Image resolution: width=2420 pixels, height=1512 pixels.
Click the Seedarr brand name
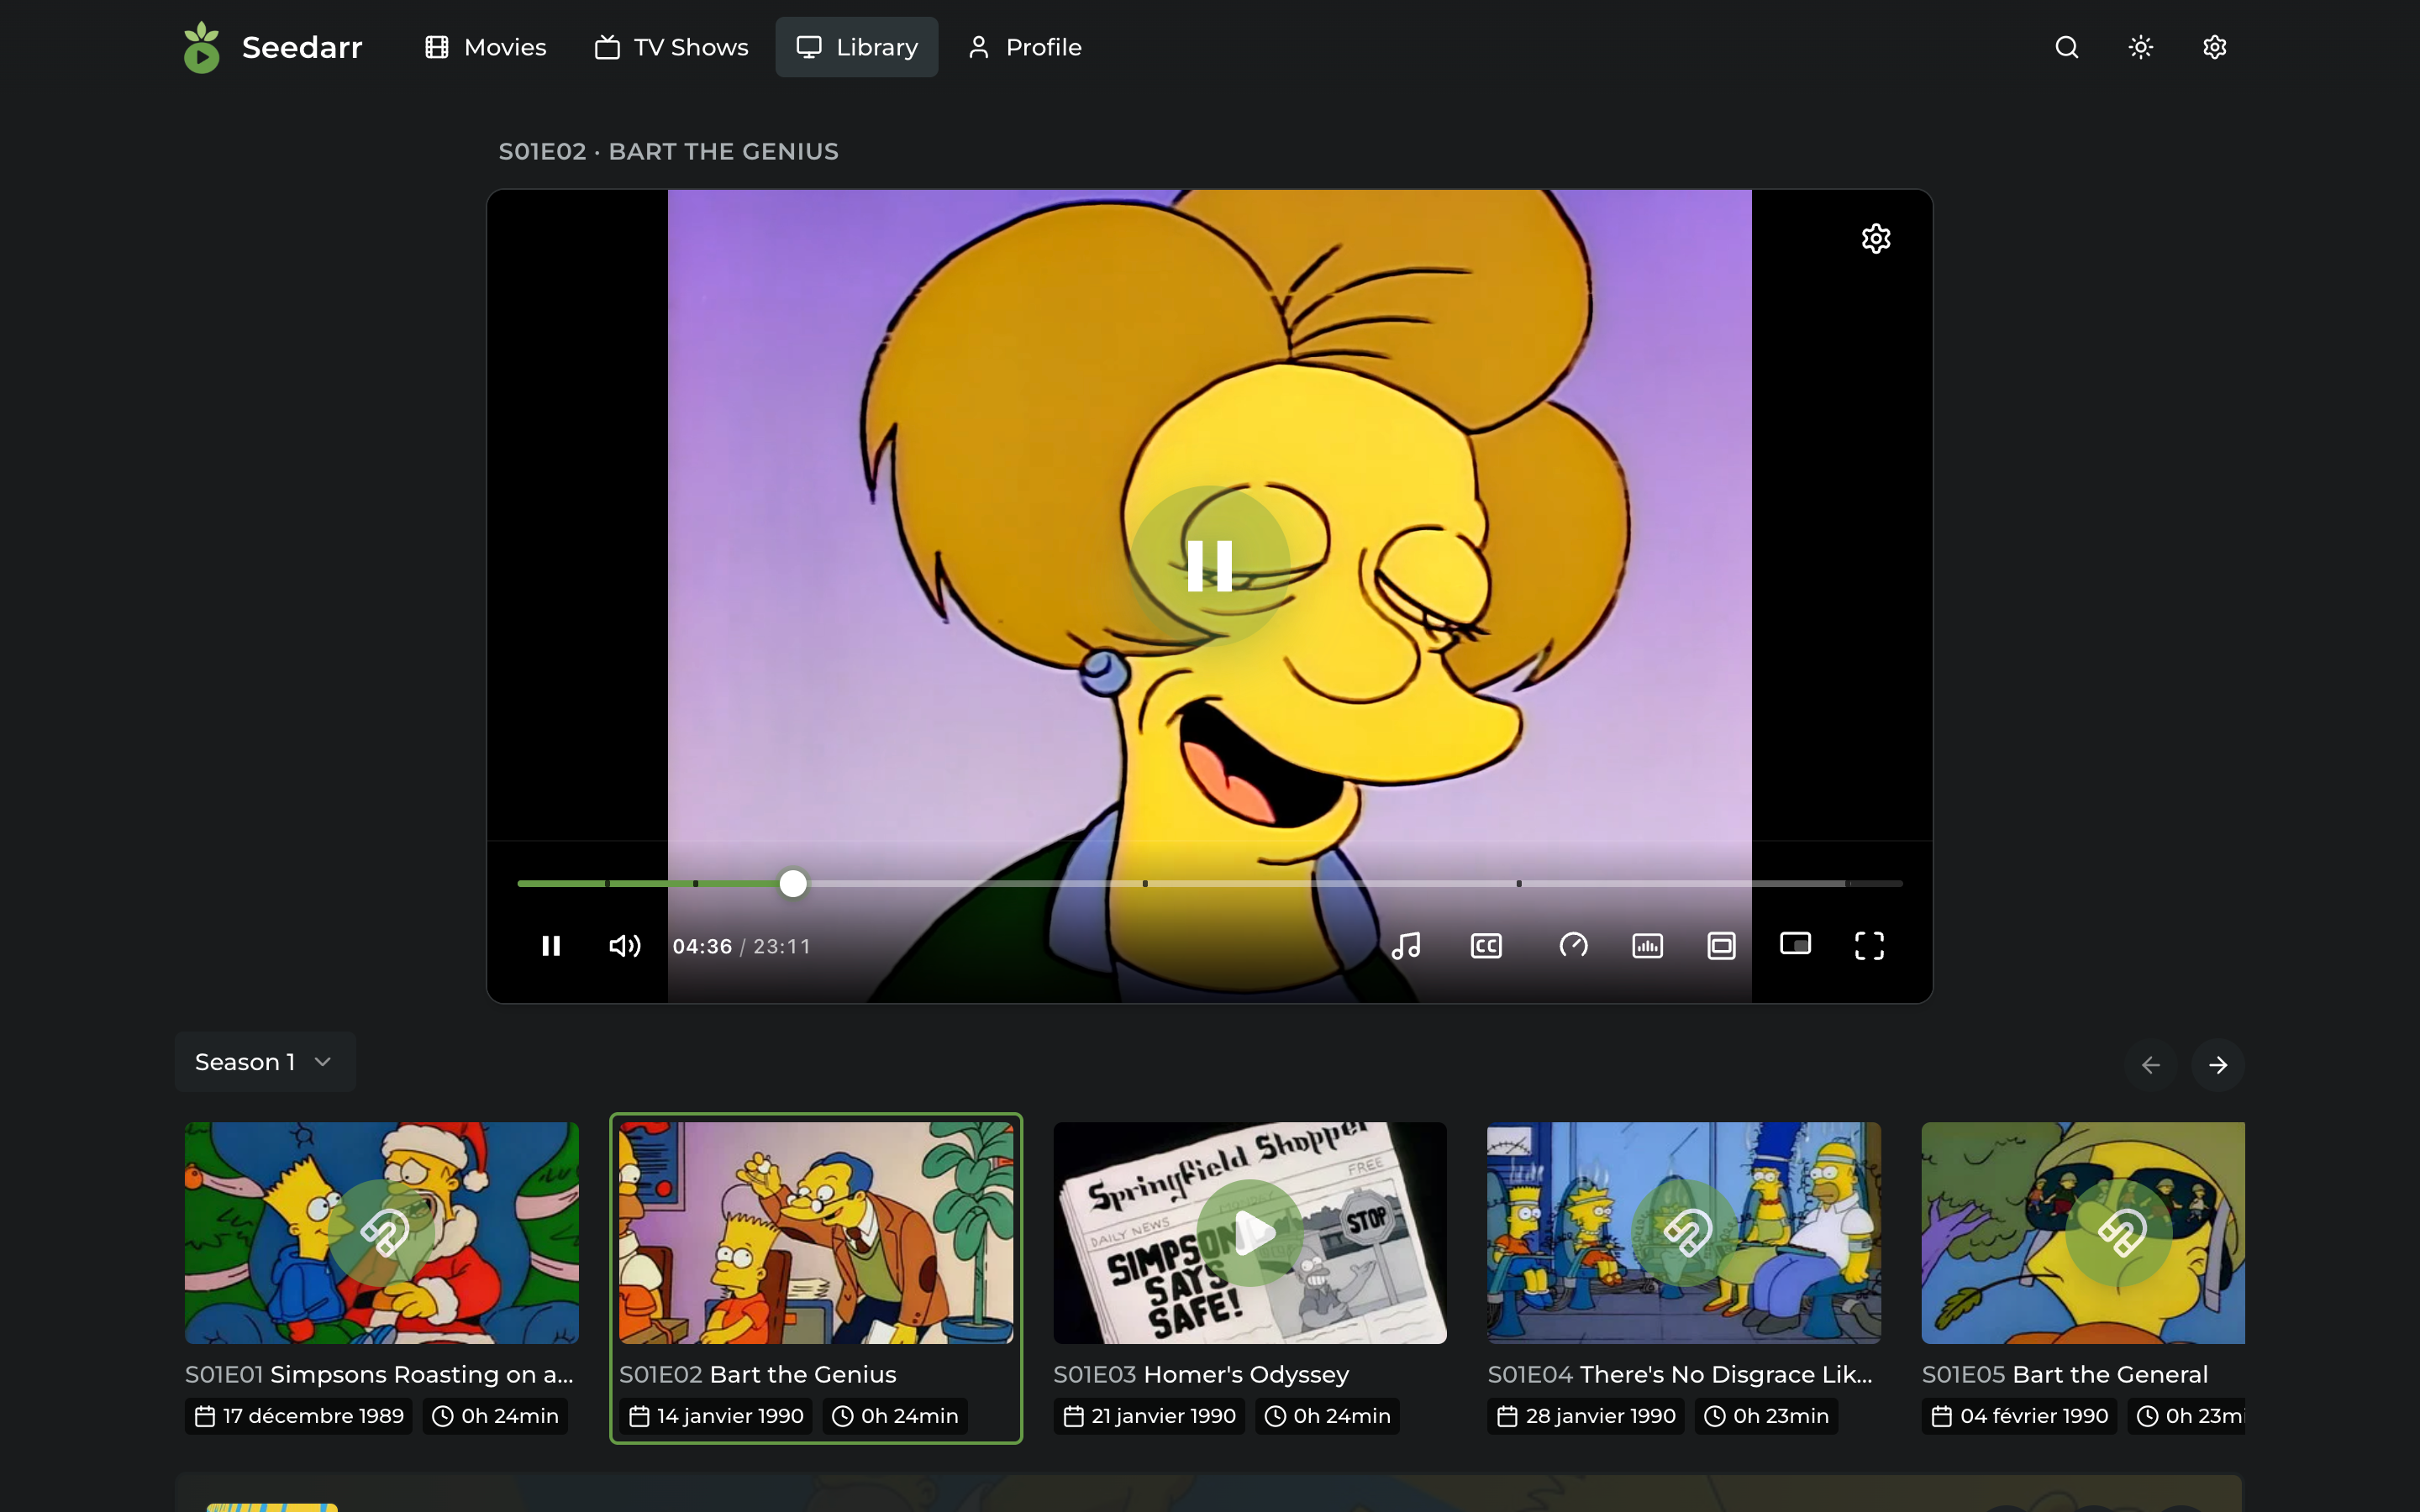(302, 47)
